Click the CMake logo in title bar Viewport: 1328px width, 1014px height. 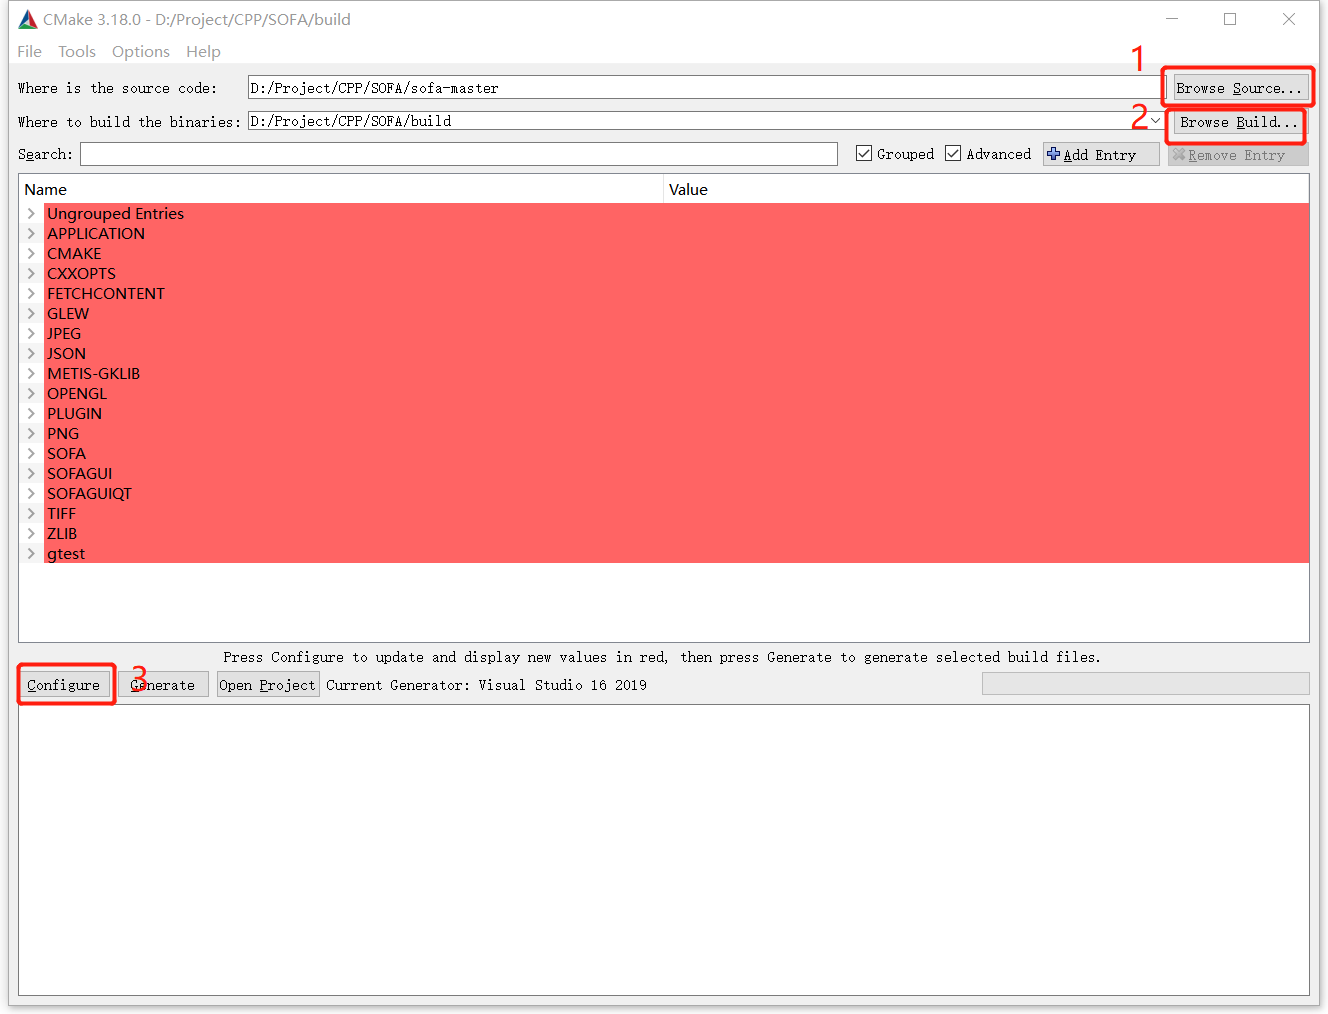pos(28,18)
